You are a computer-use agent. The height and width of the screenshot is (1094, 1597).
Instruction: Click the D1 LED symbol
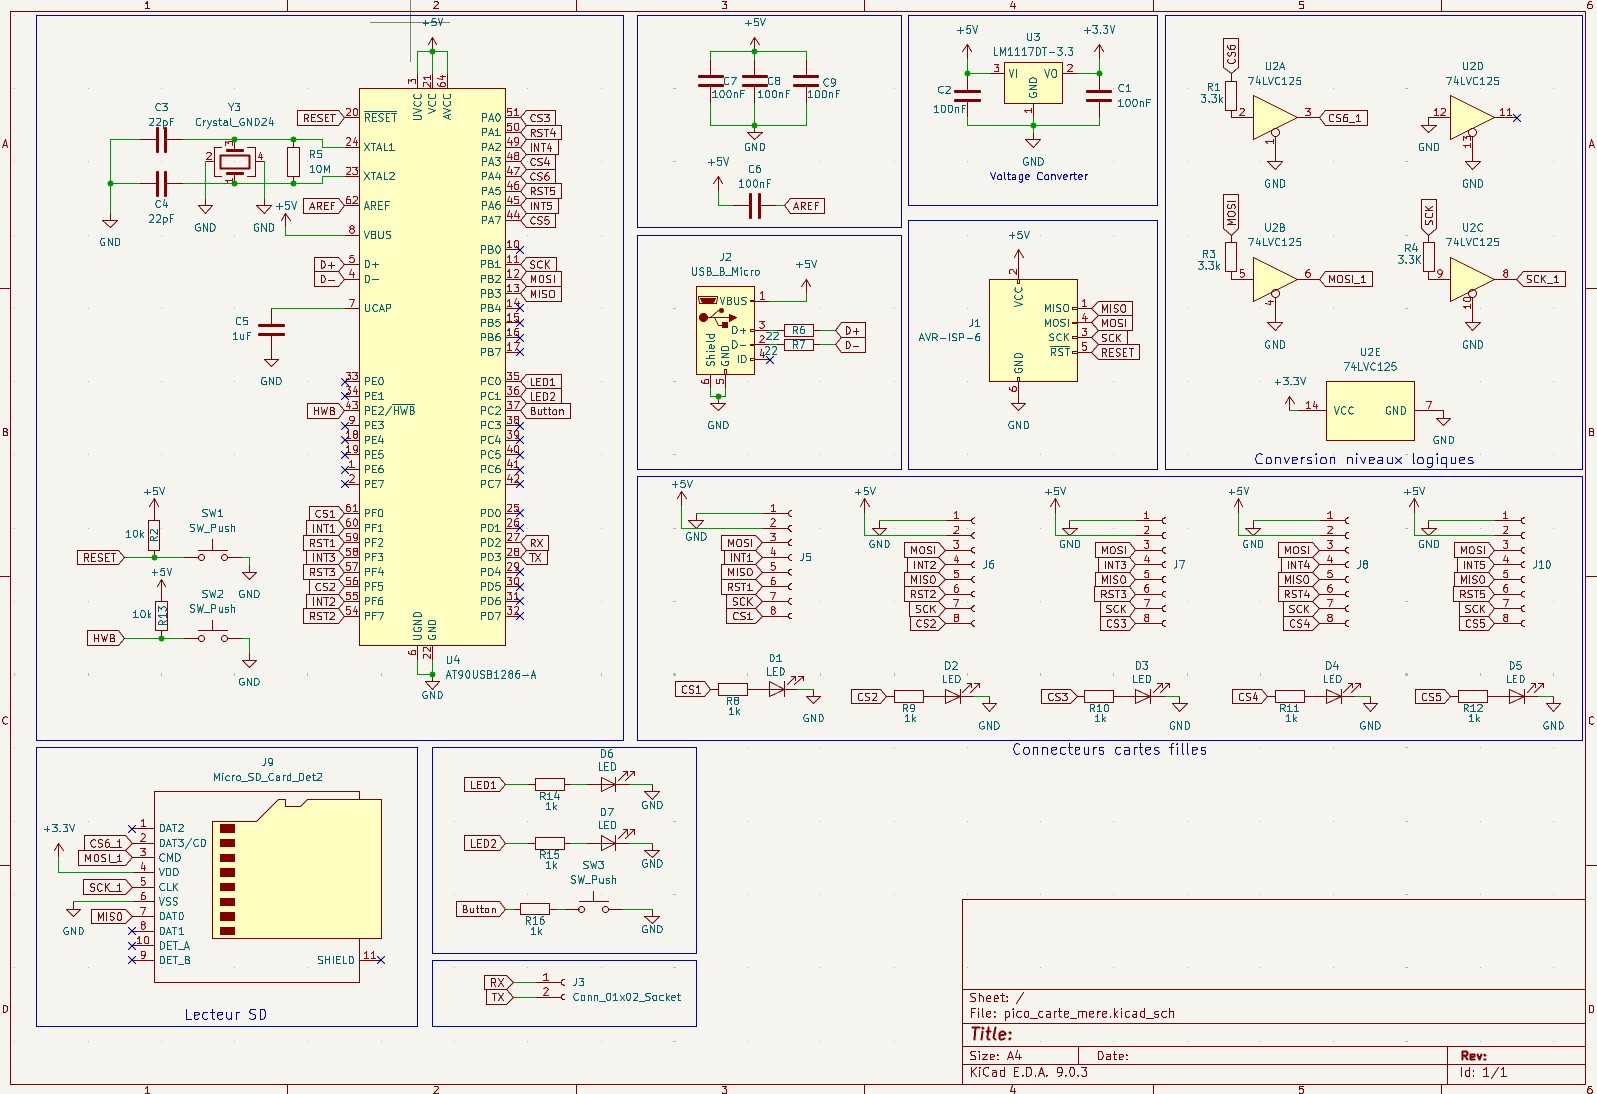coord(777,689)
